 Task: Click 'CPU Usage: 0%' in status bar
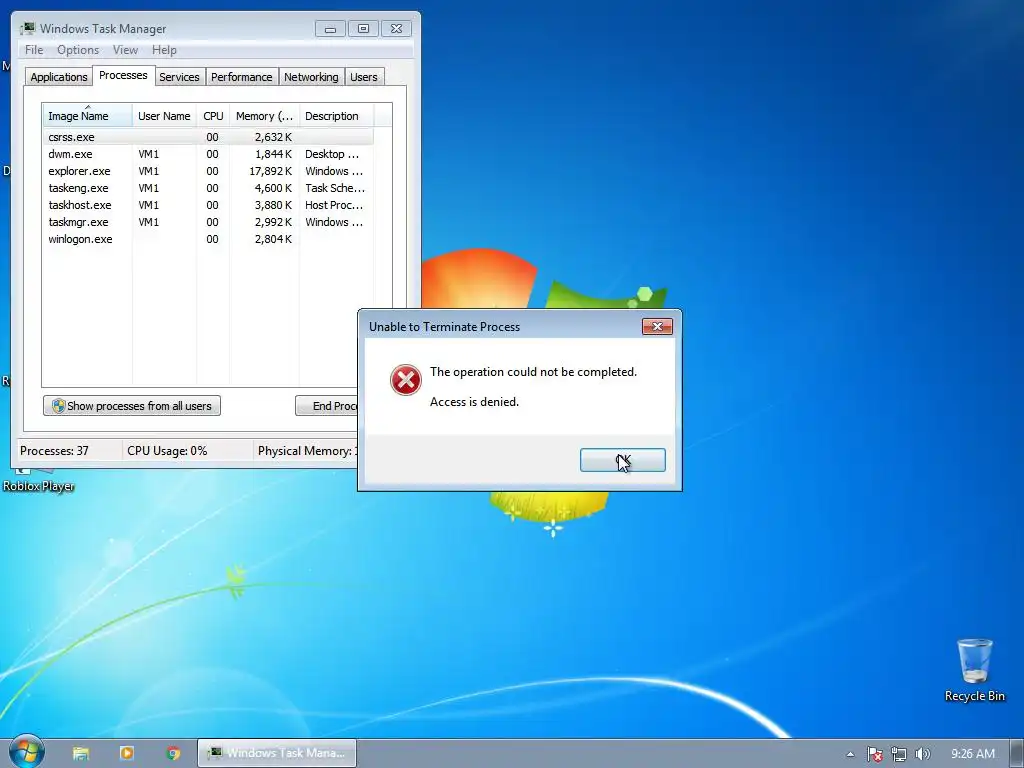(x=167, y=451)
